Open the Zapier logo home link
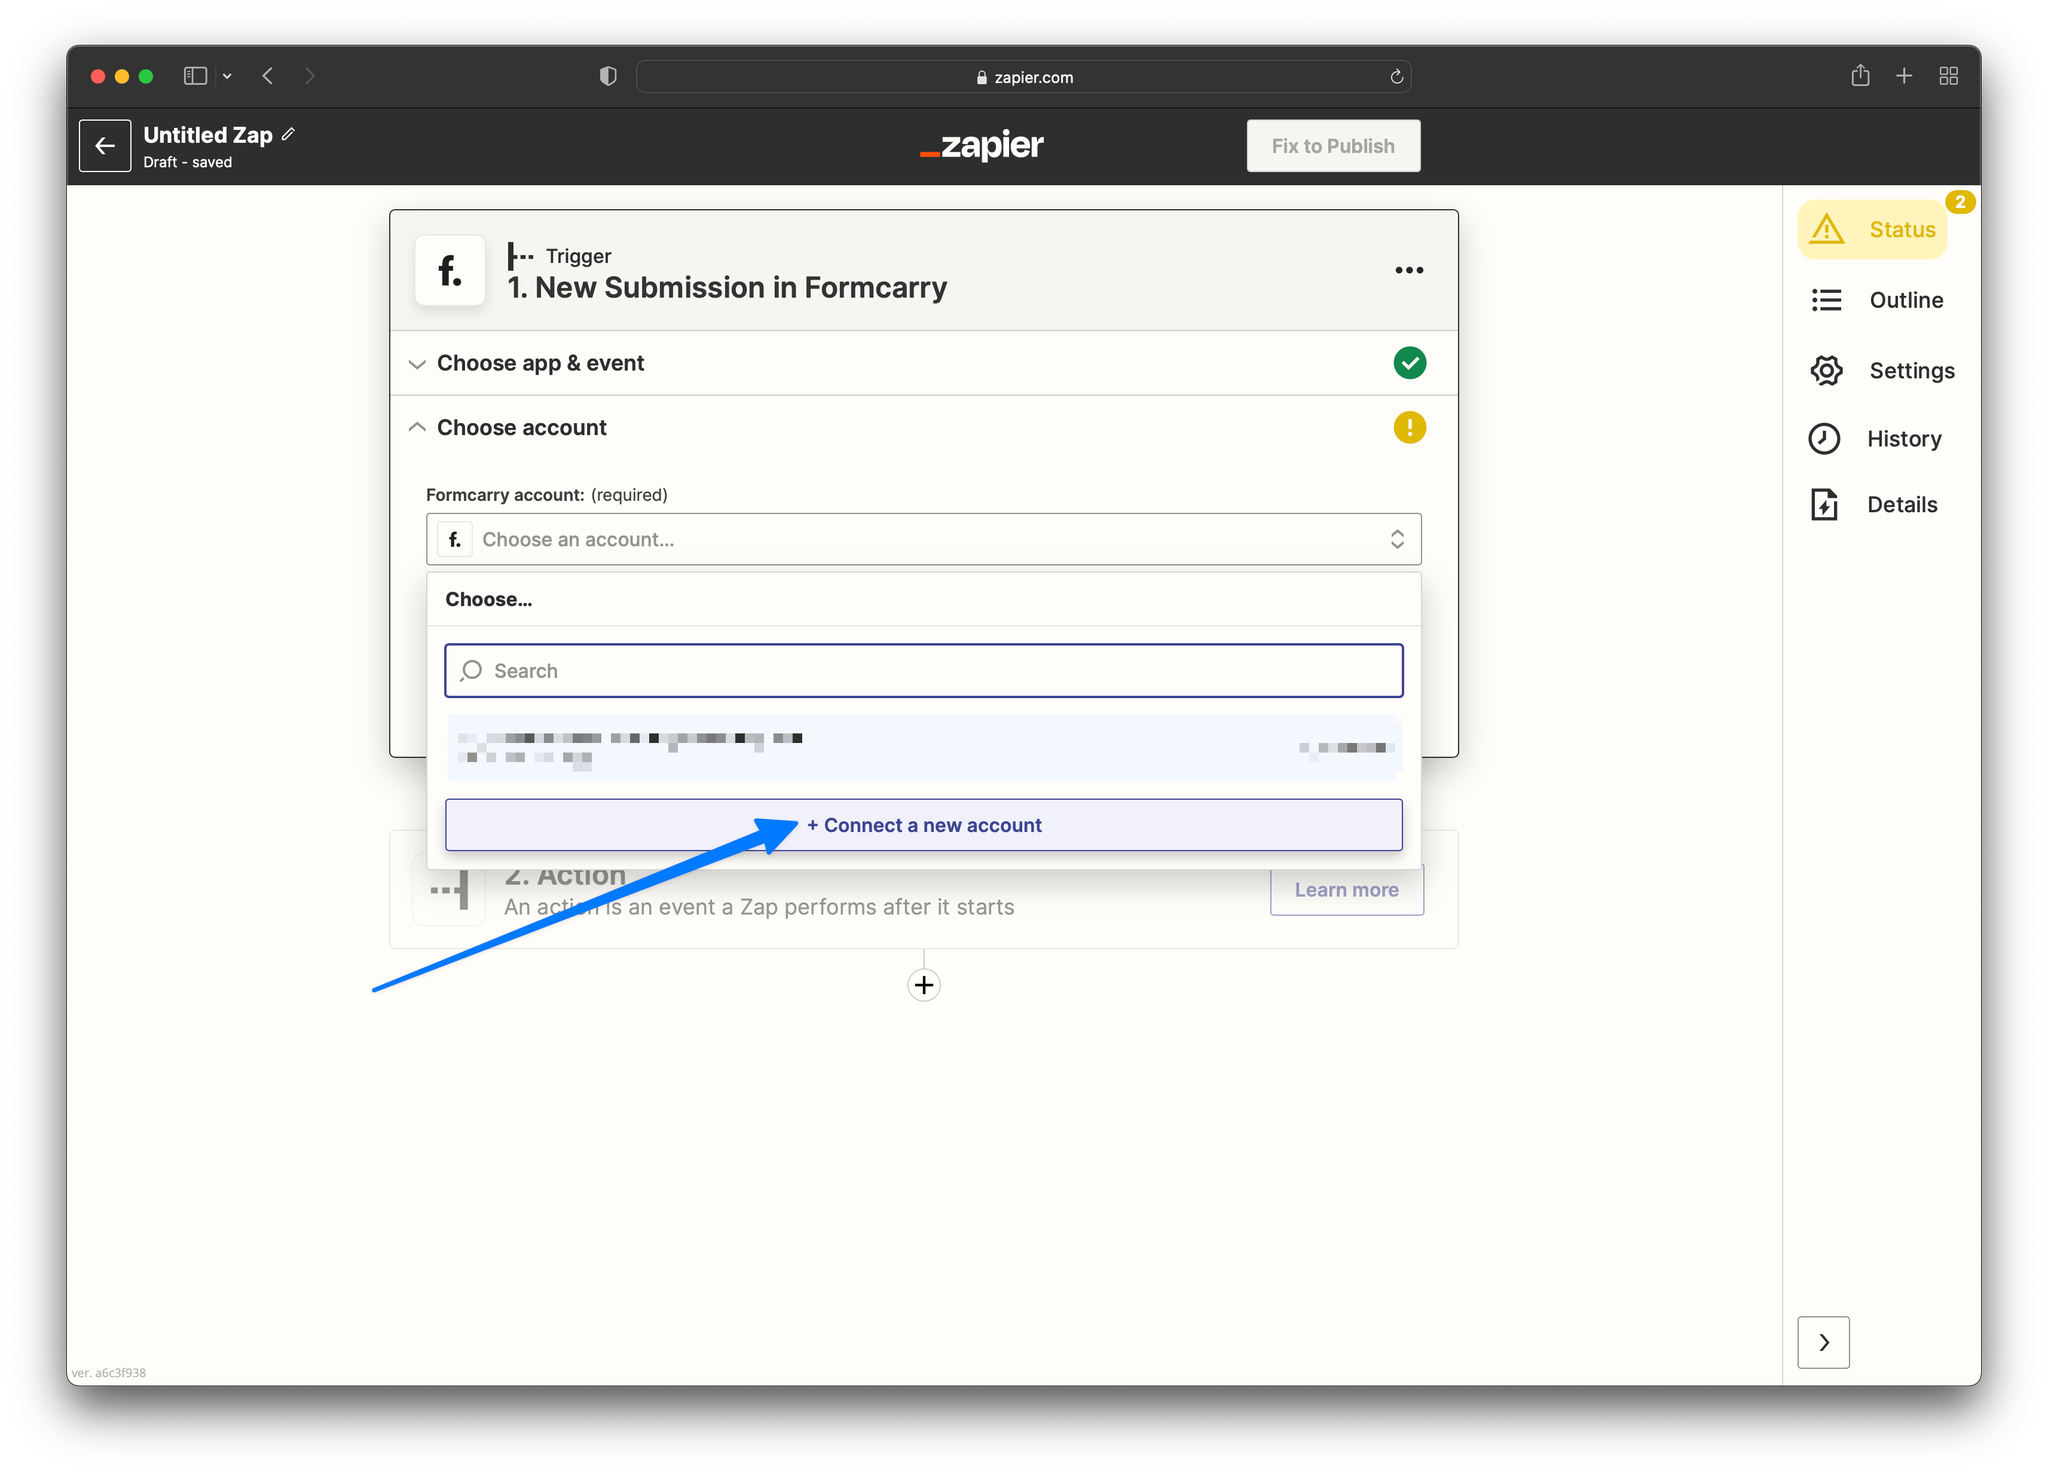The width and height of the screenshot is (2048, 1474). [982, 146]
